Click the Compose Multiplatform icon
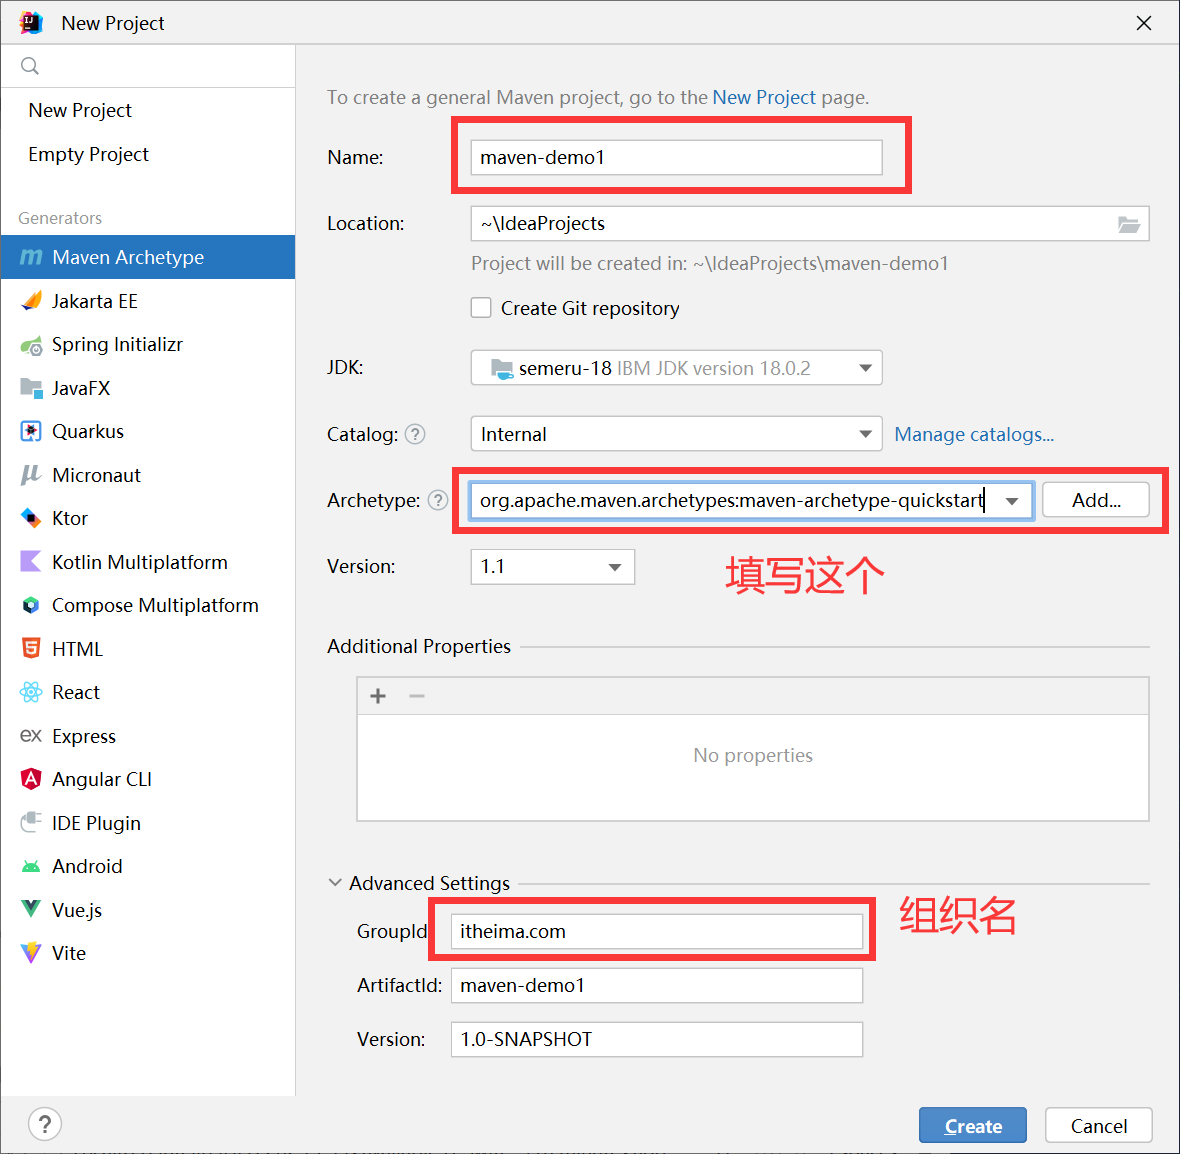This screenshot has width=1180, height=1154. pos(31,605)
